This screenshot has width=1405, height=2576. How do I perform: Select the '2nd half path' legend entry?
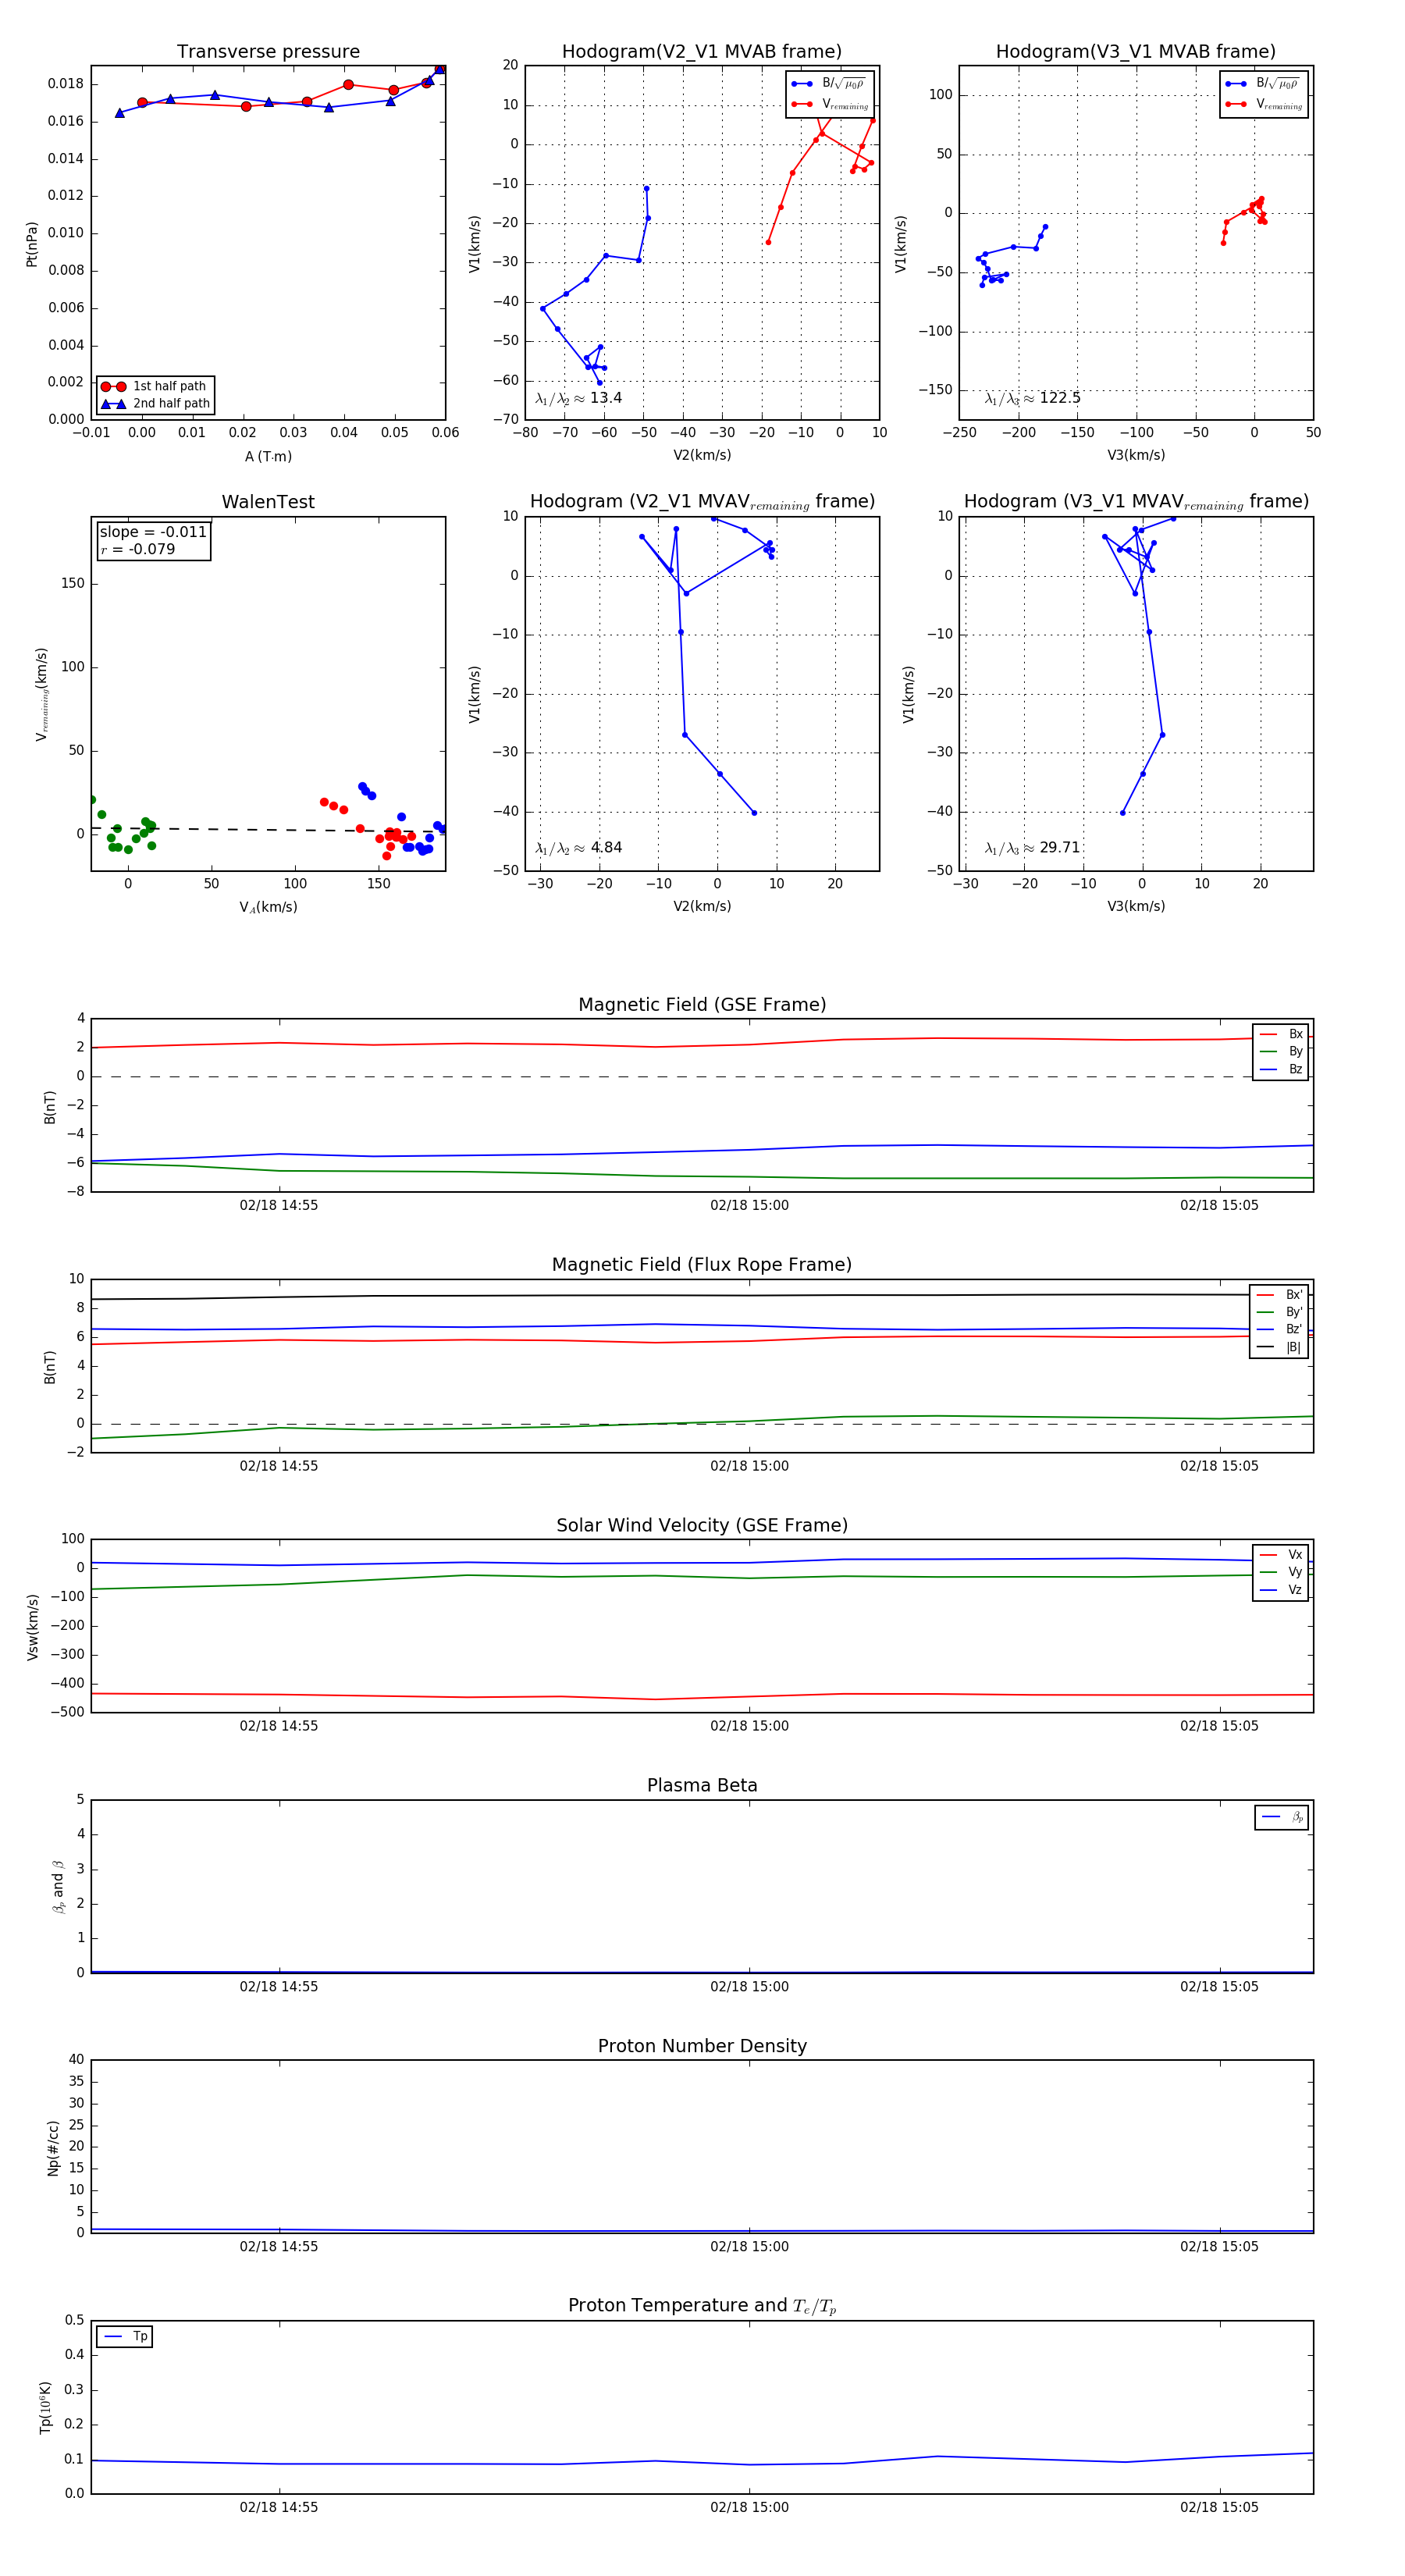tap(155, 404)
